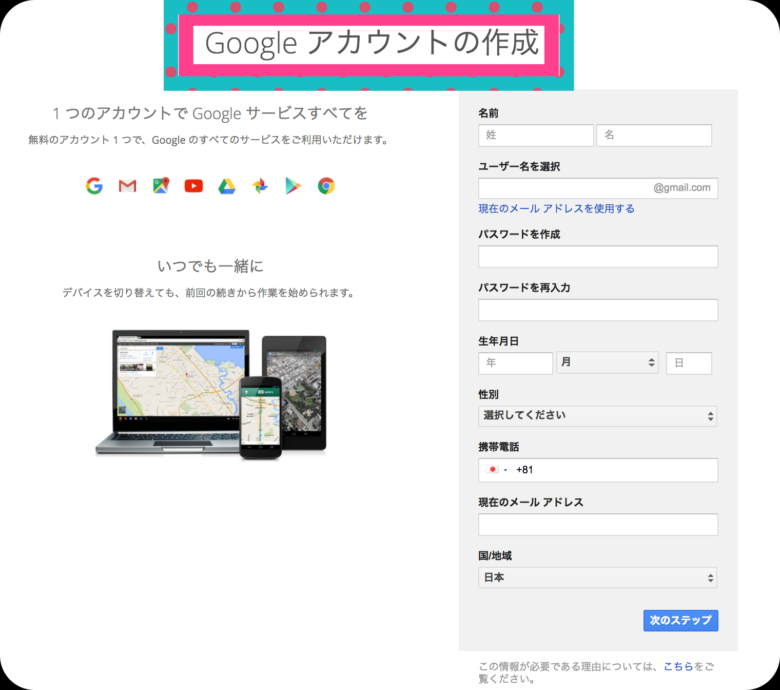Click the YouTube play icon
Viewport: 780px width, 690px height.
point(194,186)
